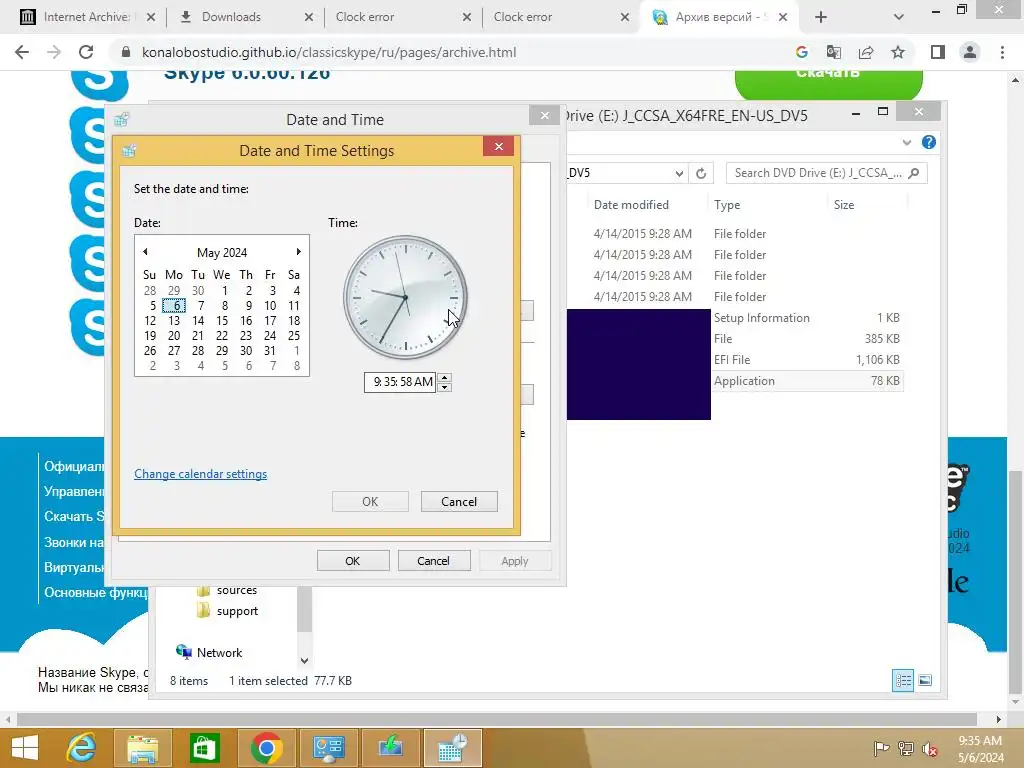
Task: Click the translate page icon
Action: [834, 52]
